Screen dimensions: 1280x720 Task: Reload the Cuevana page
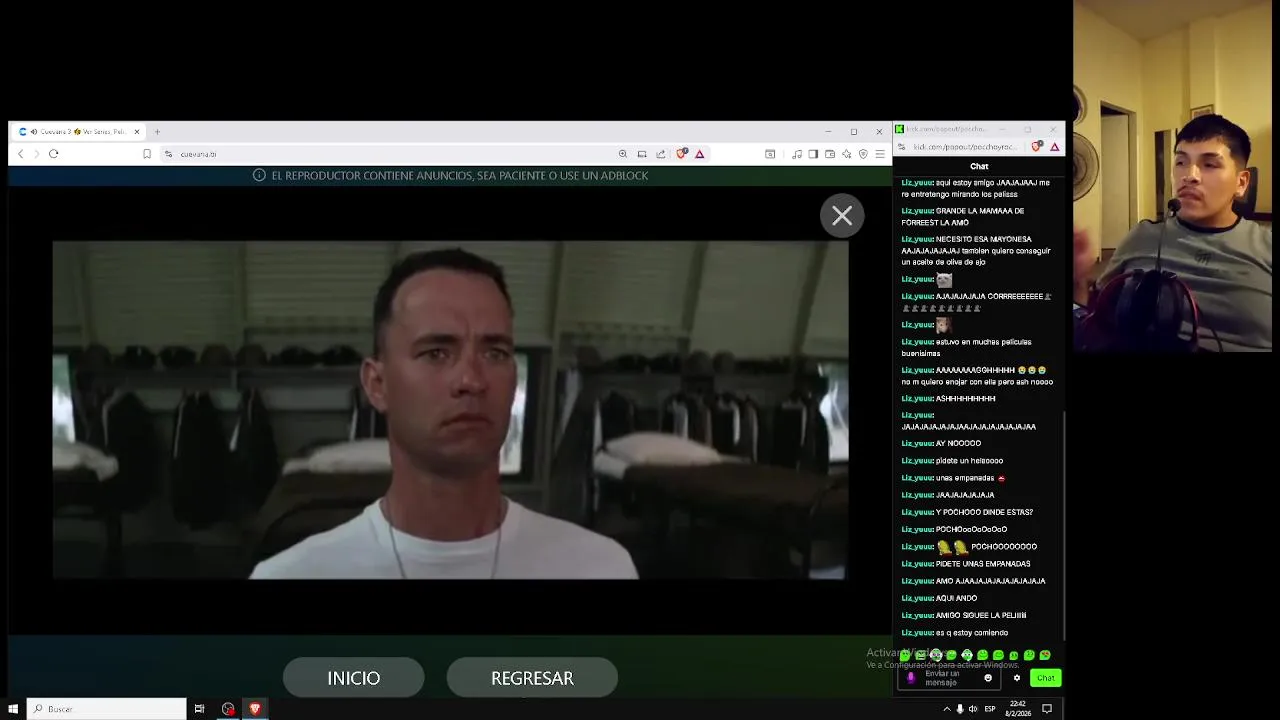point(54,154)
